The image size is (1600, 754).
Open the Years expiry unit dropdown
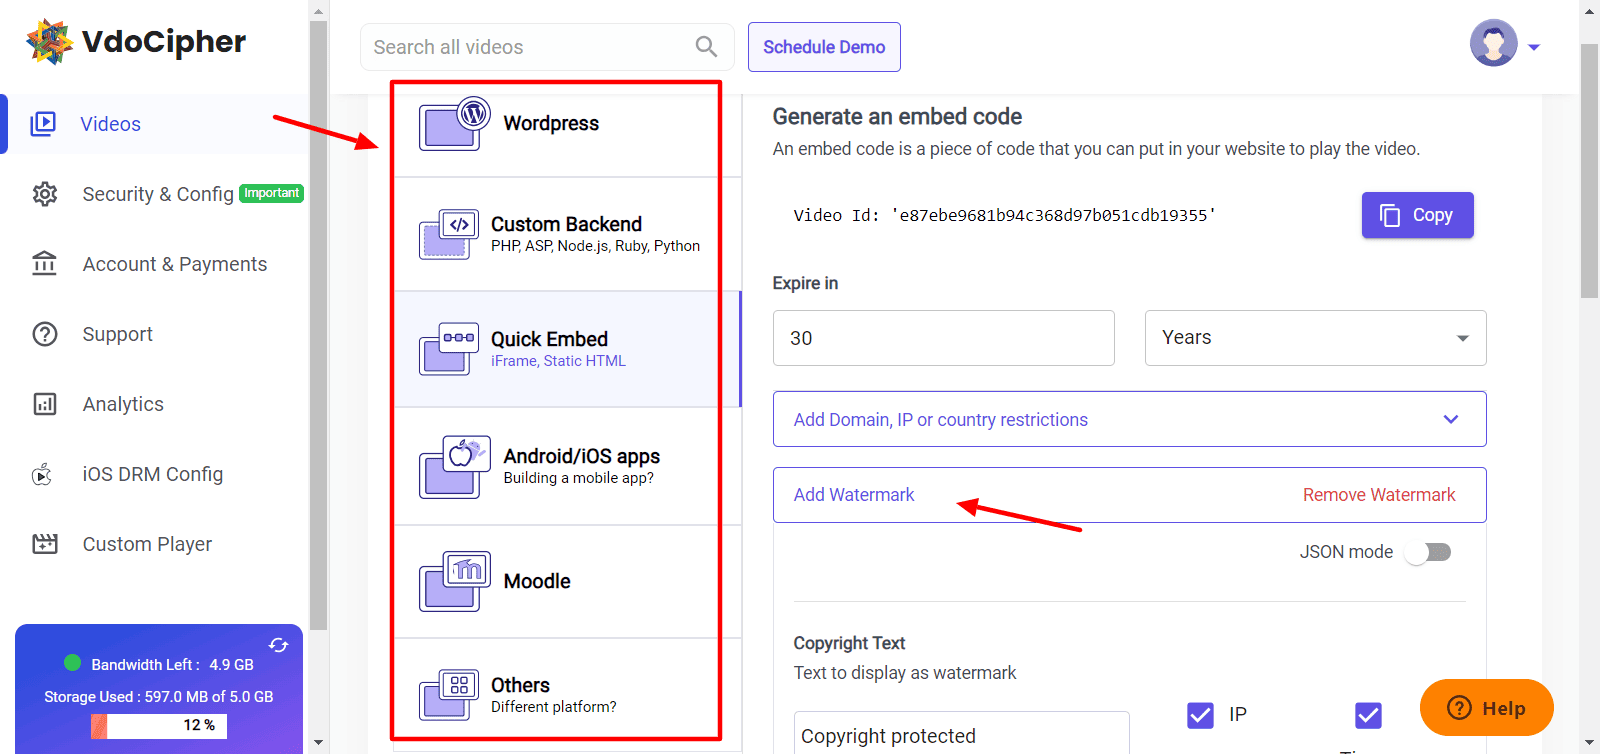click(1315, 338)
